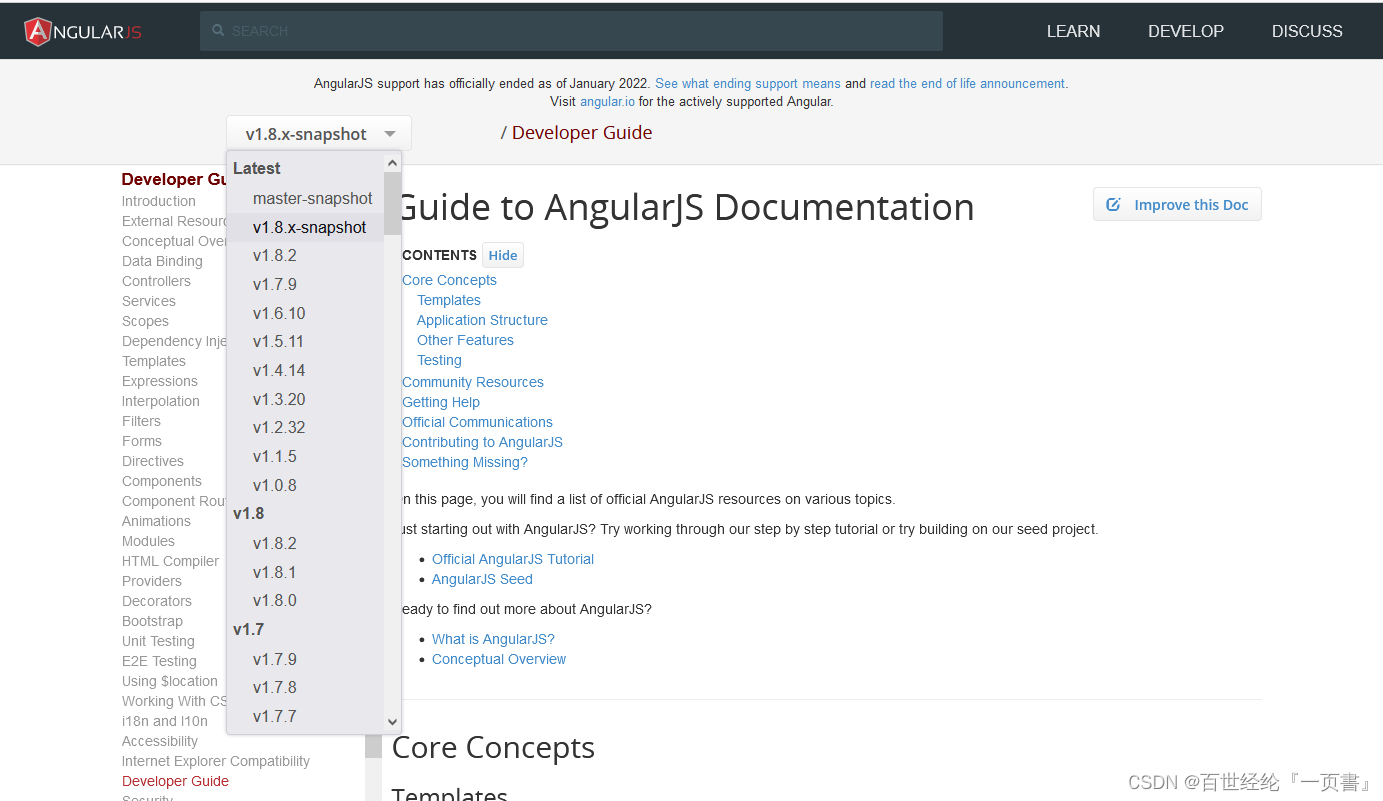This screenshot has width=1383, height=801.
Task: Click version list scroll up arrow
Action: [392, 162]
